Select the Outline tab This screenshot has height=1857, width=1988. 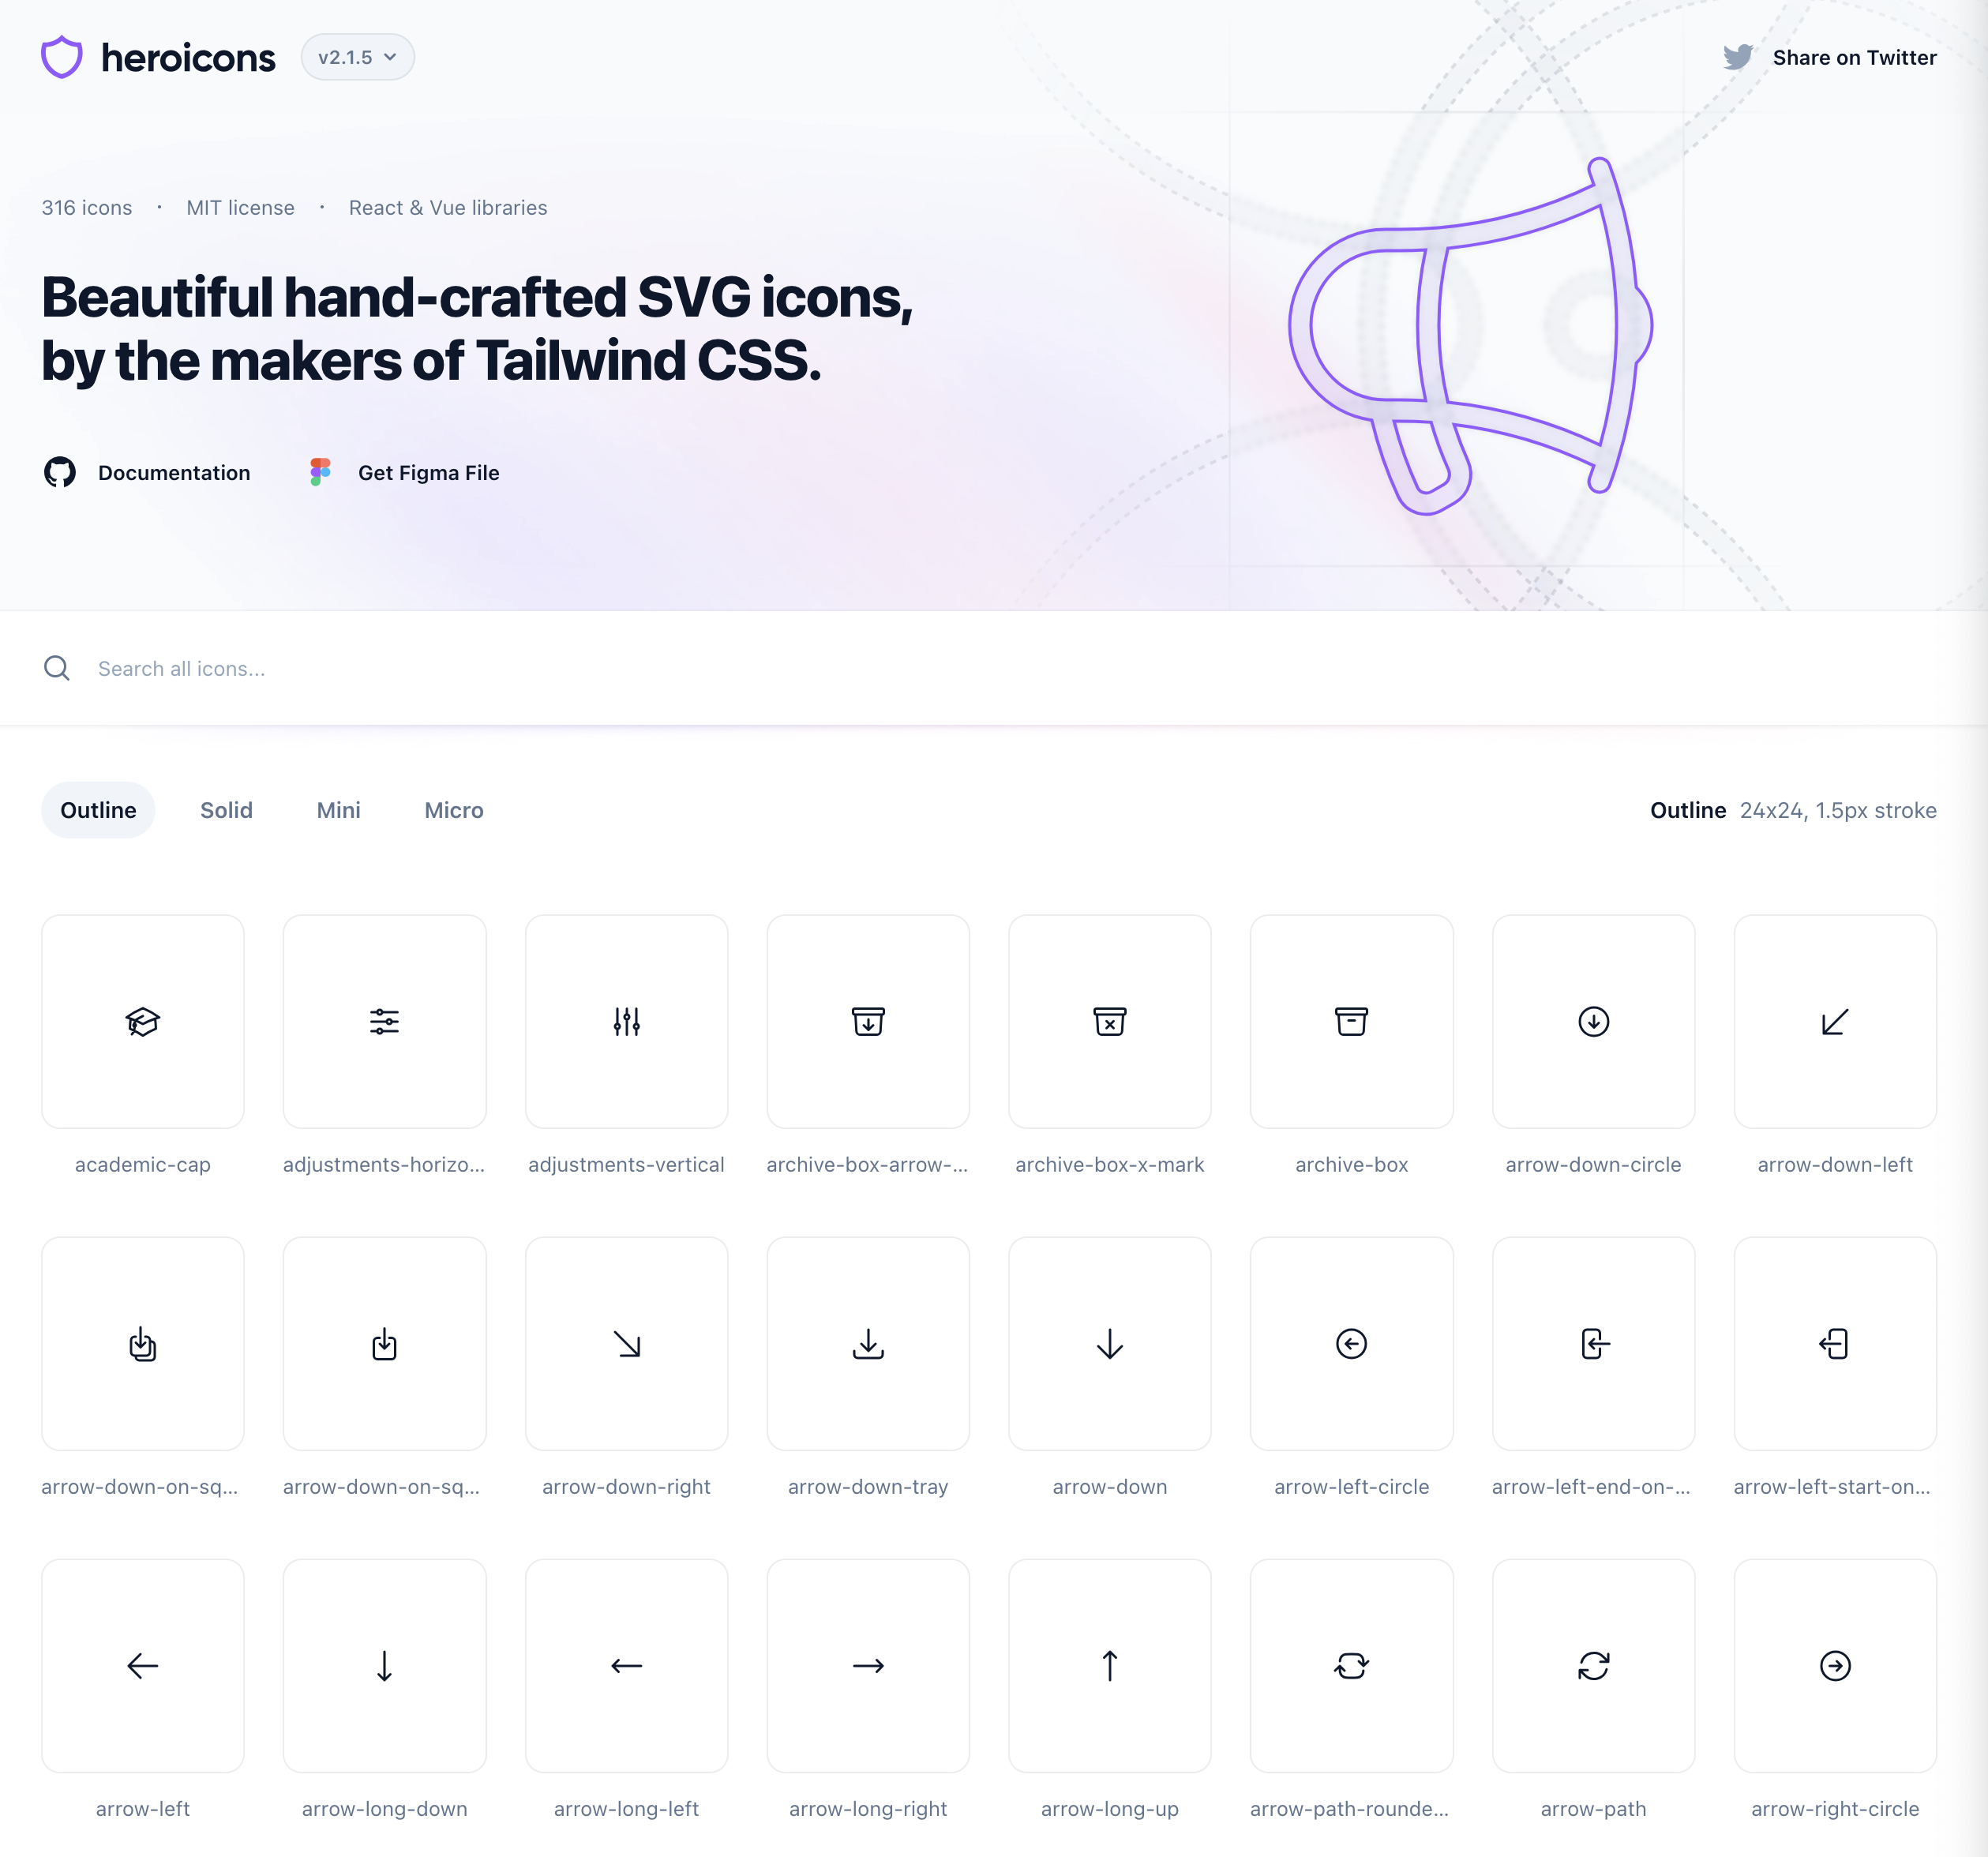coord(98,810)
